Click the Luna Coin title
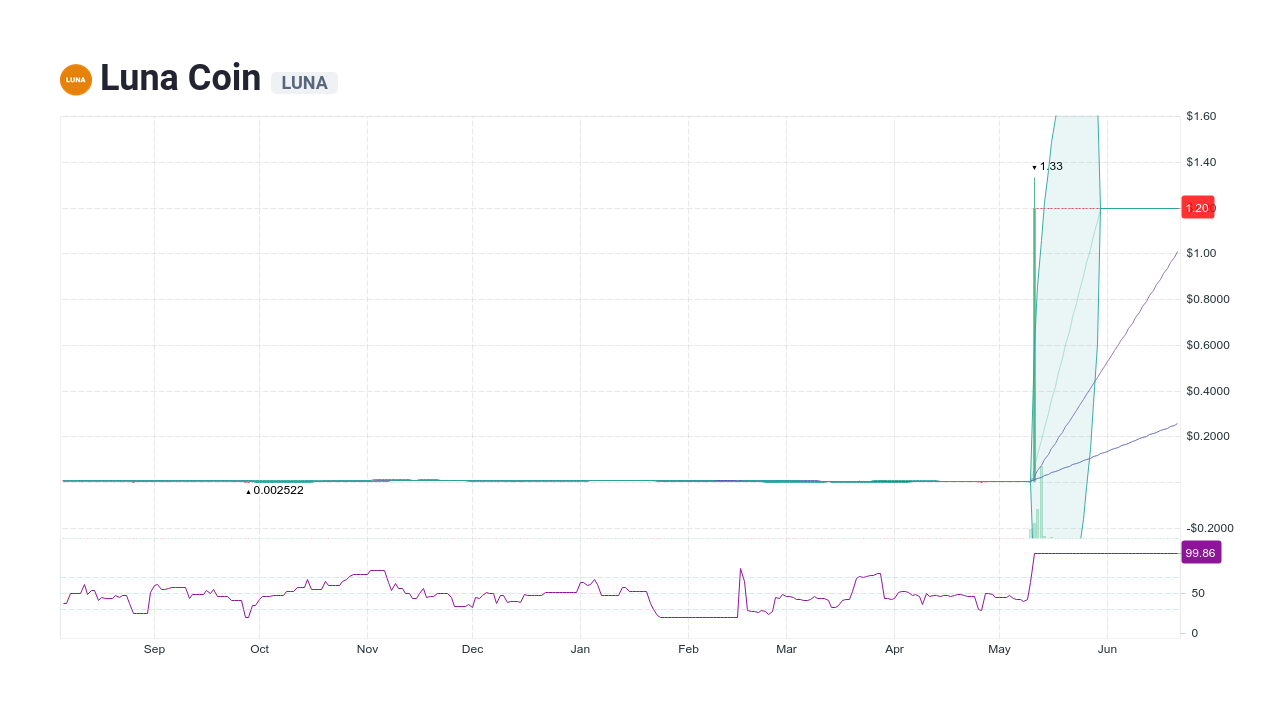Viewport: 1280px width, 720px height. (x=181, y=78)
